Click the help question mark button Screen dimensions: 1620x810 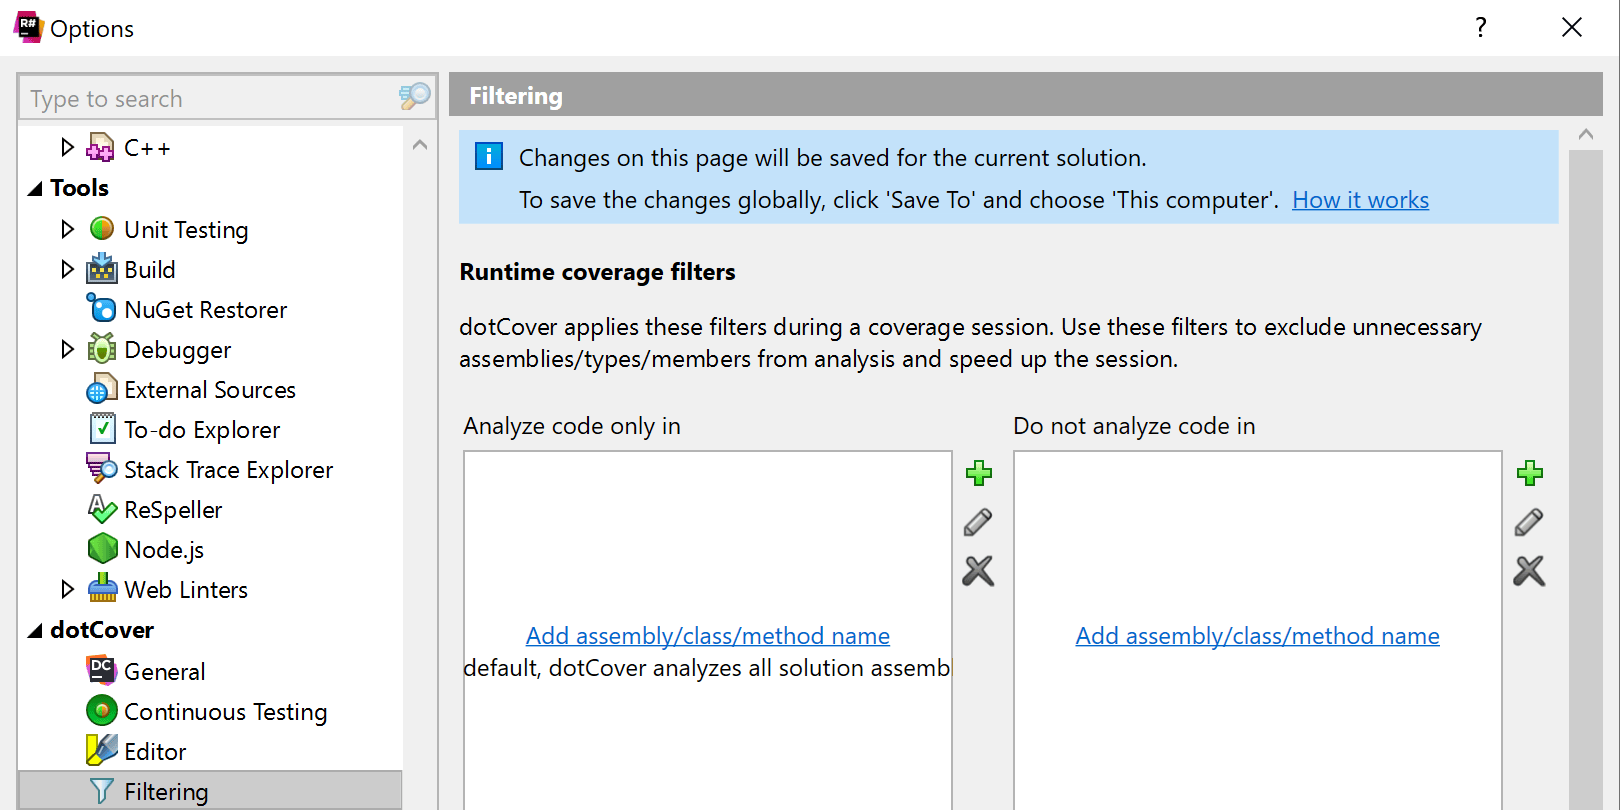(x=1481, y=28)
